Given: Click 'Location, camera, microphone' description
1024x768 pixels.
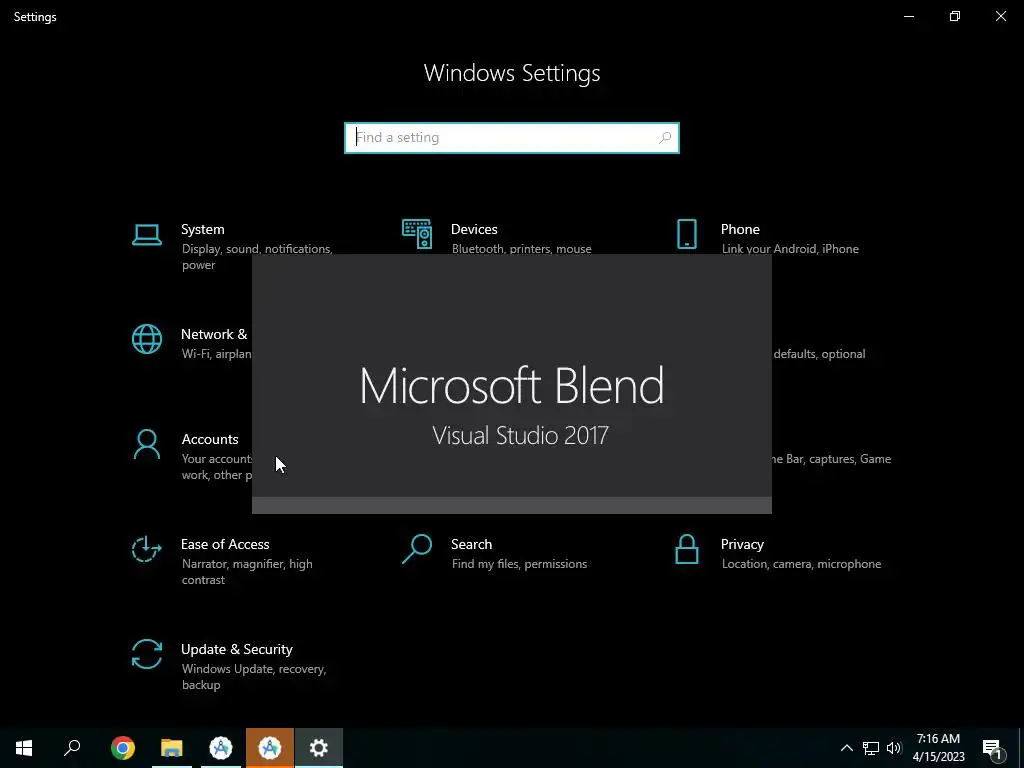Looking at the screenshot, I should [801, 564].
